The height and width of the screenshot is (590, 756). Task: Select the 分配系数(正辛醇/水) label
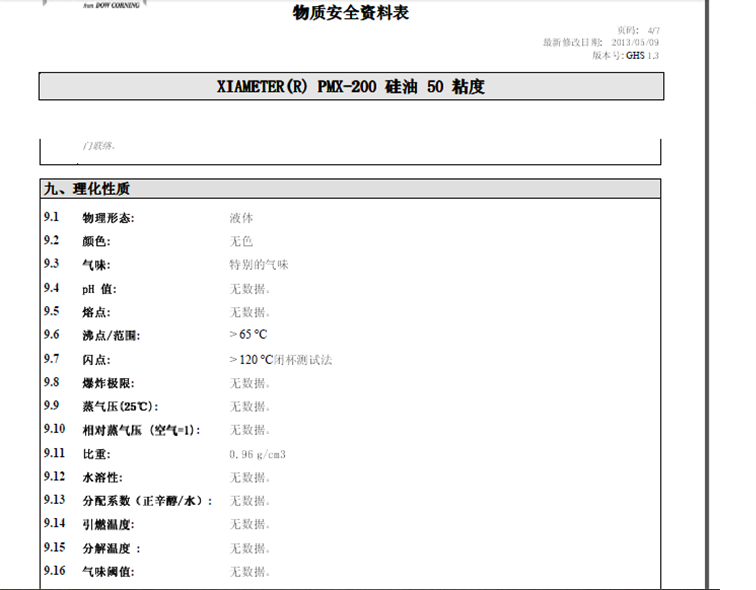point(148,501)
